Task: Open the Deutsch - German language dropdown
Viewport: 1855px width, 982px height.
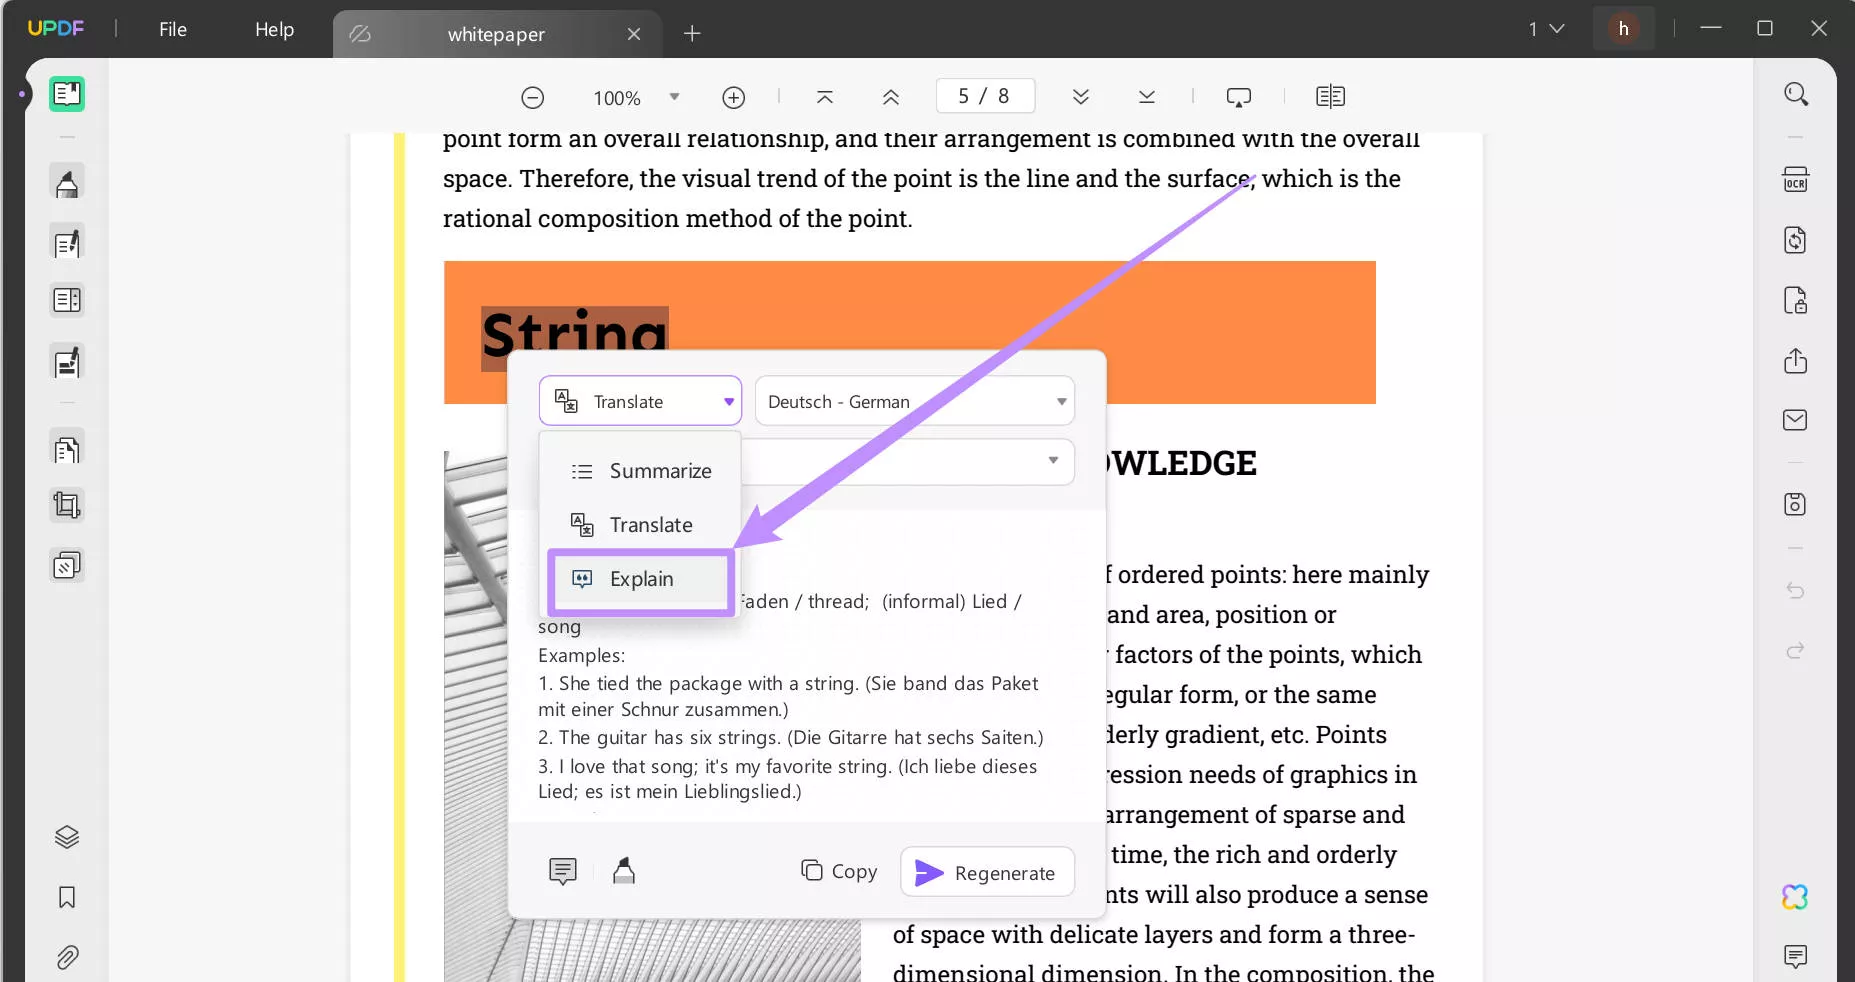Action: coord(915,401)
